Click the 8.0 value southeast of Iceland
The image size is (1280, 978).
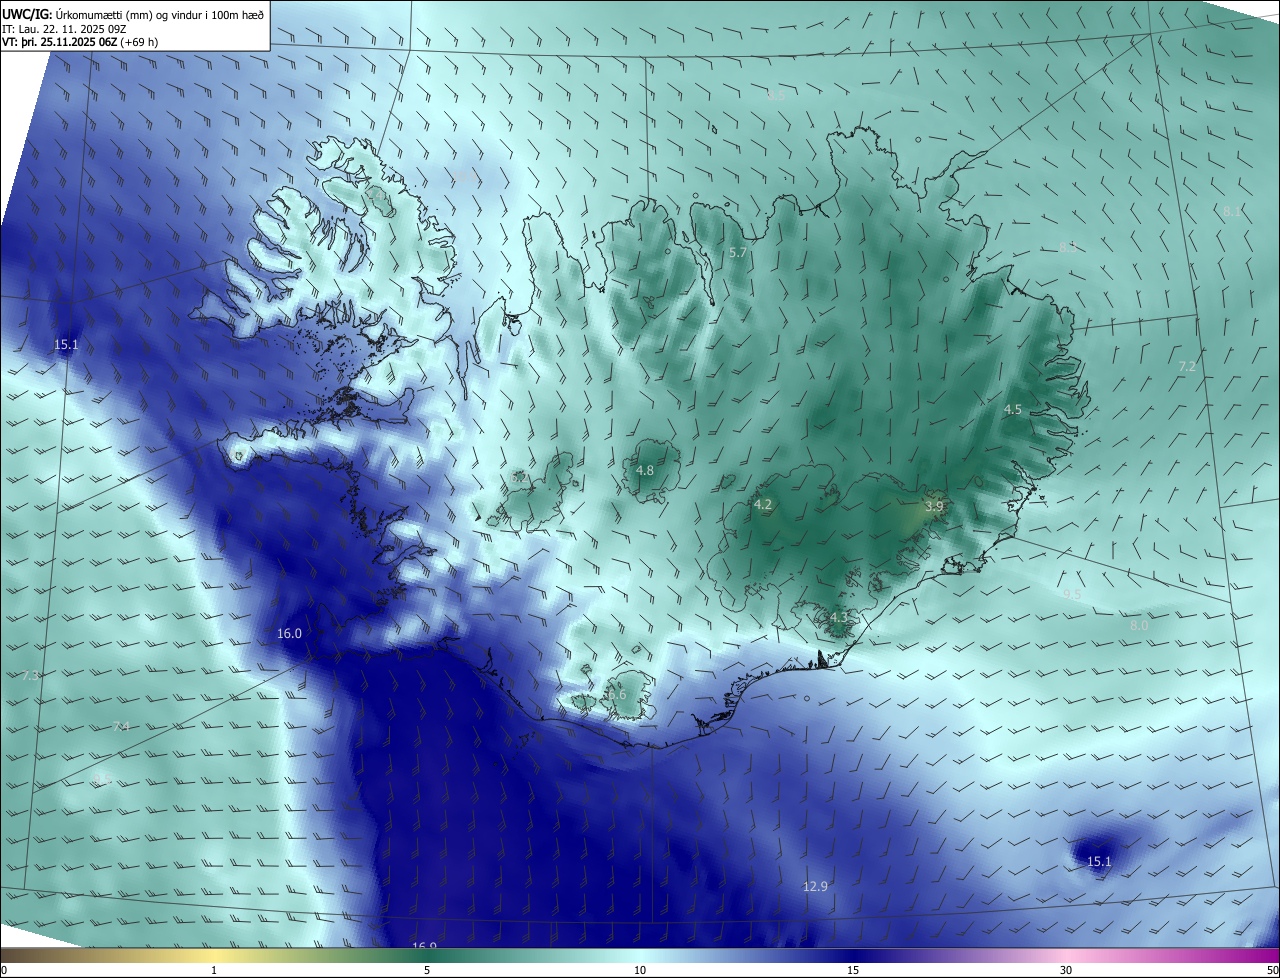(1139, 625)
